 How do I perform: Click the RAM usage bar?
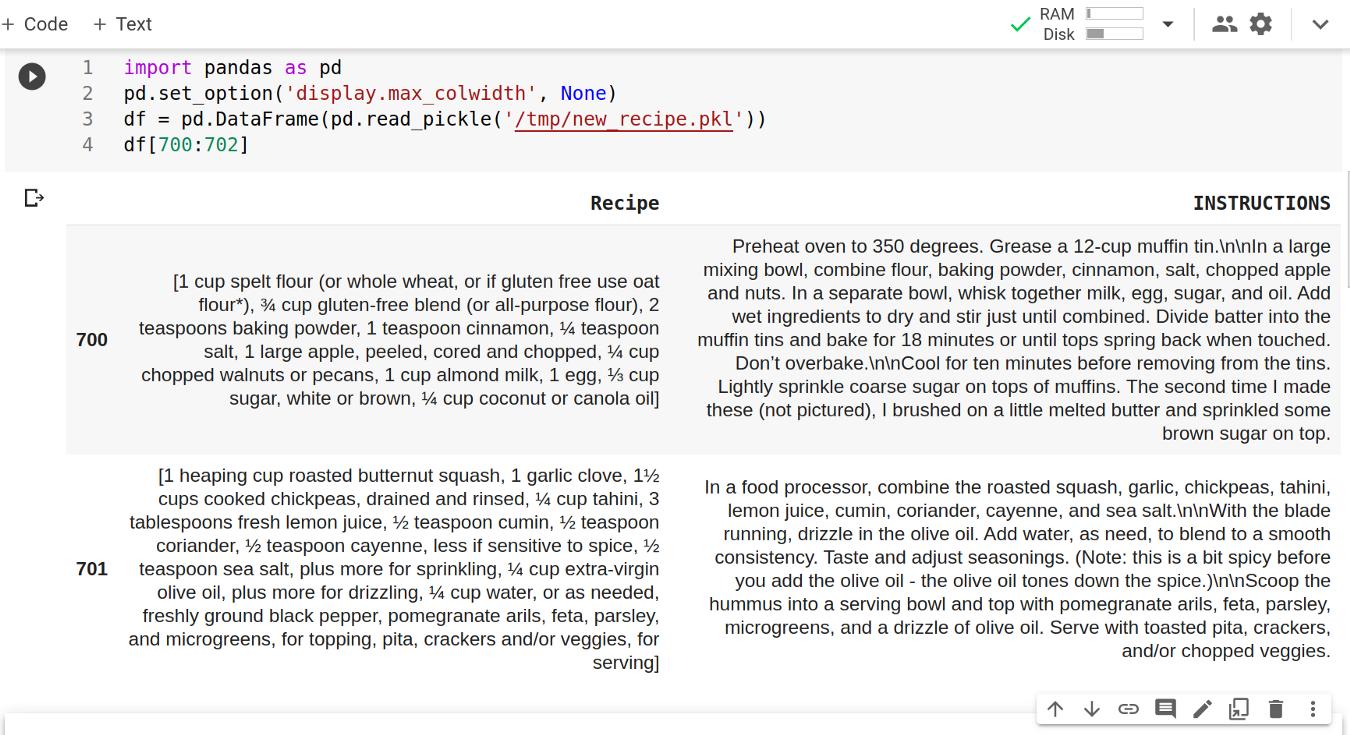(1114, 14)
